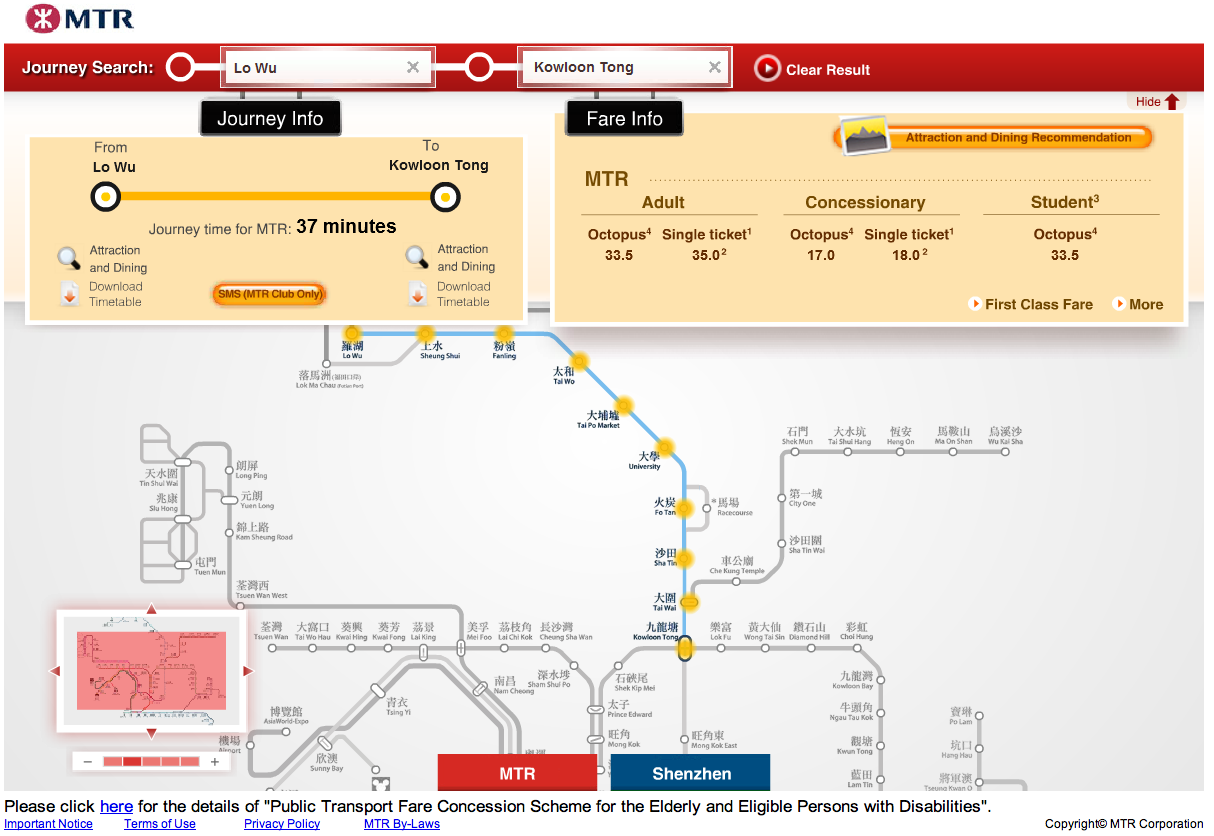
Task: Open Terms of Use link
Action: [160, 824]
